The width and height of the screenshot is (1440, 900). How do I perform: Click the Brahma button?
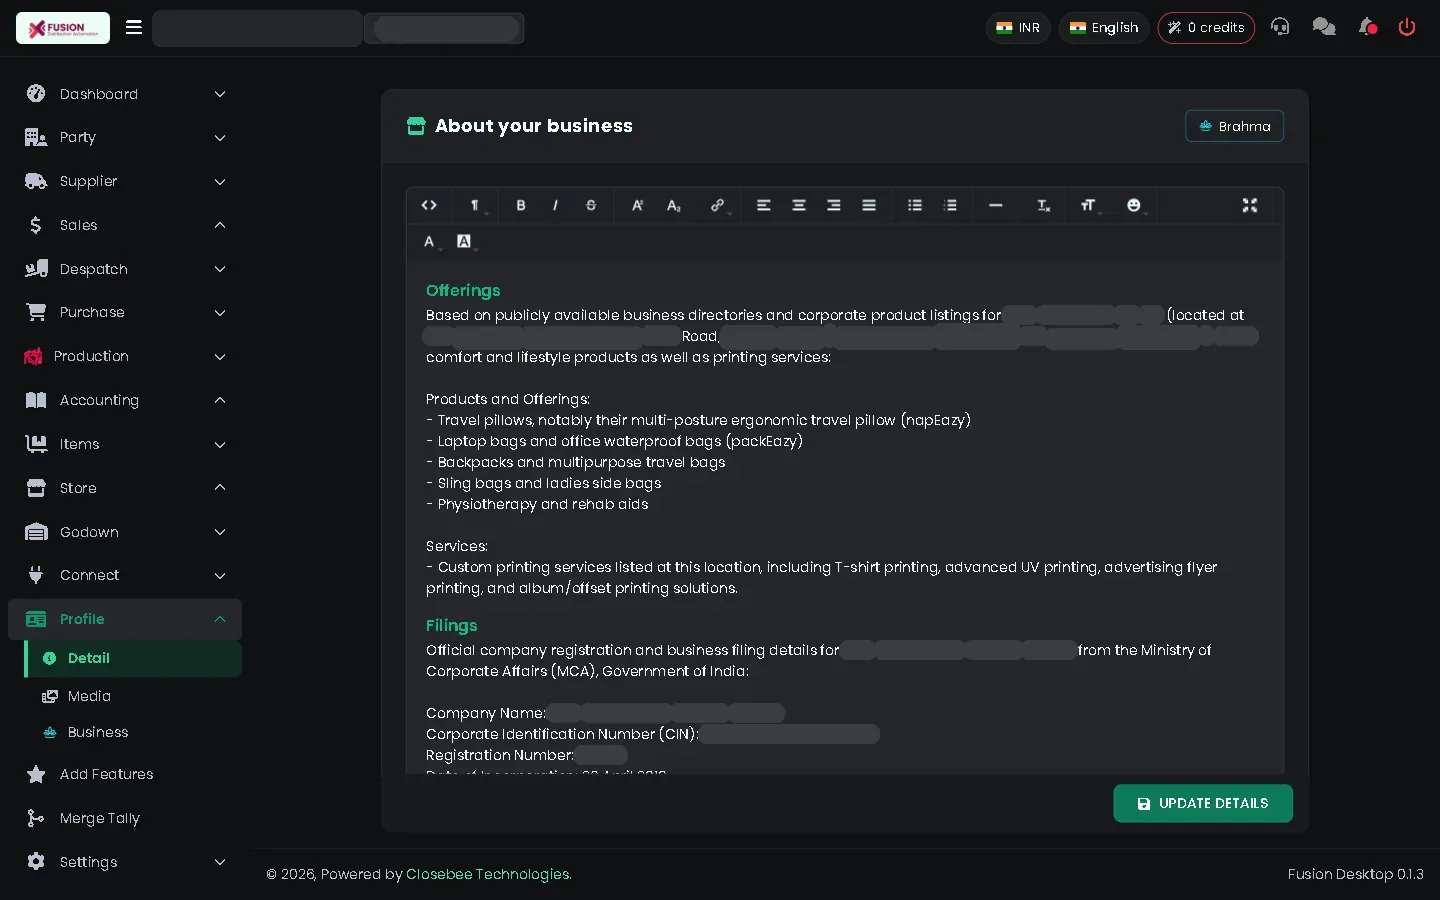tap(1234, 126)
